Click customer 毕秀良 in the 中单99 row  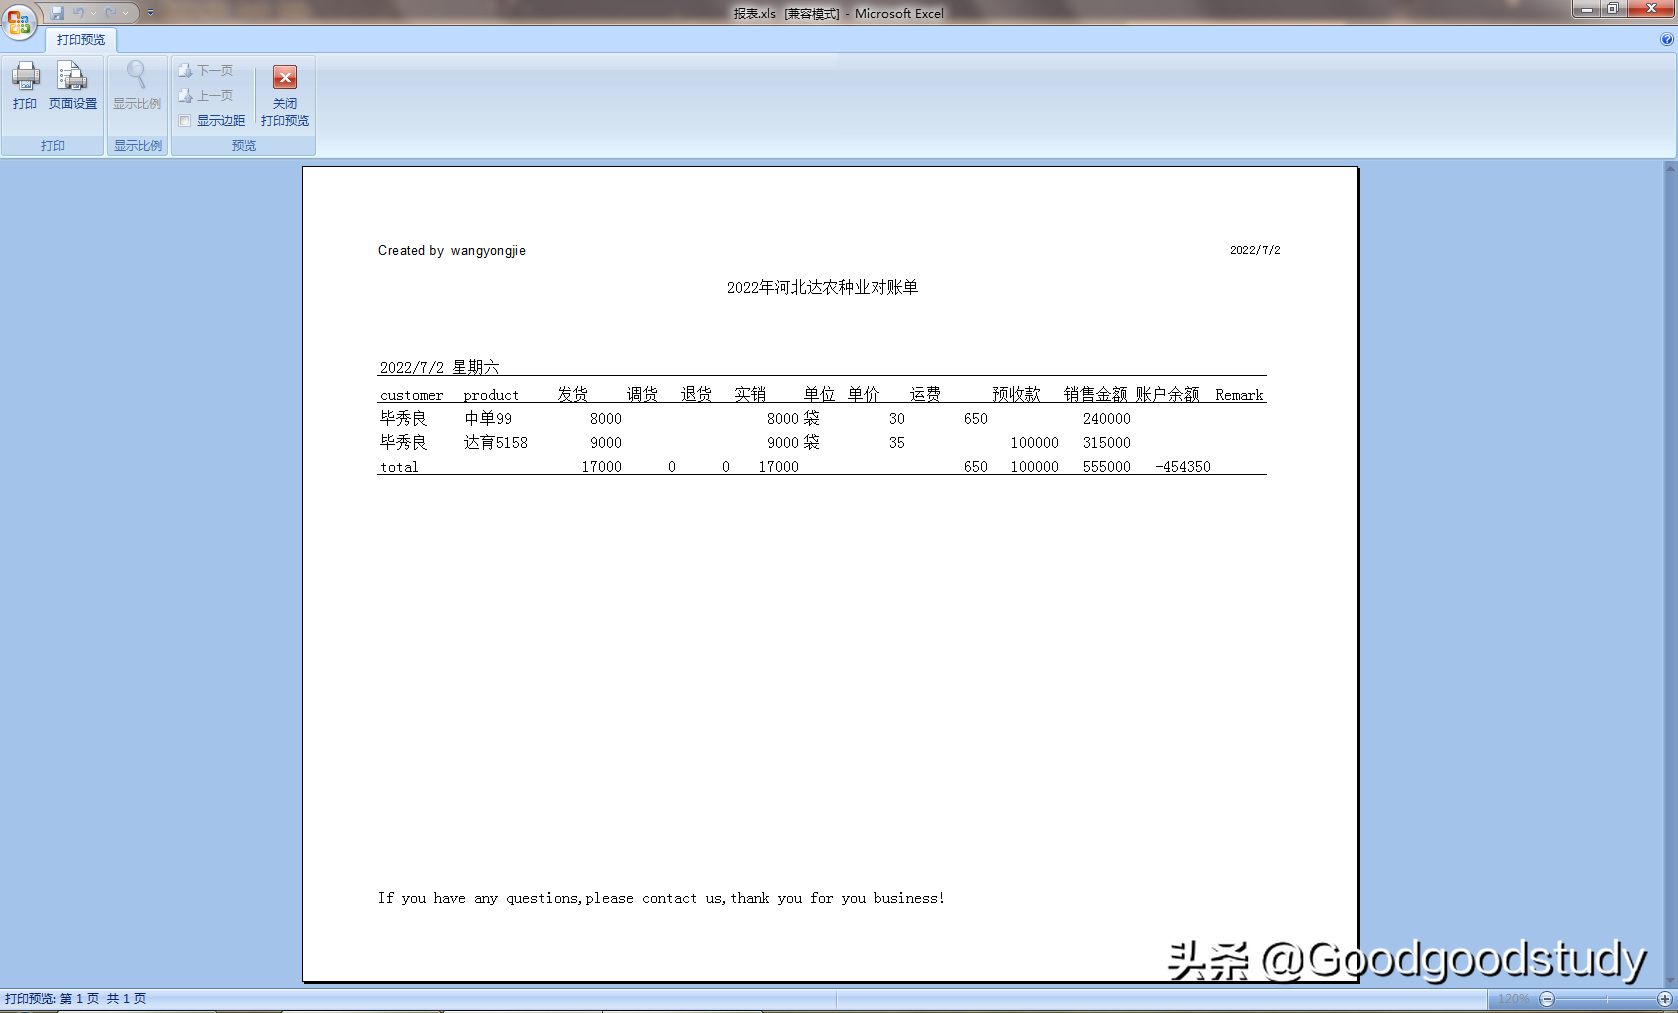[403, 419]
